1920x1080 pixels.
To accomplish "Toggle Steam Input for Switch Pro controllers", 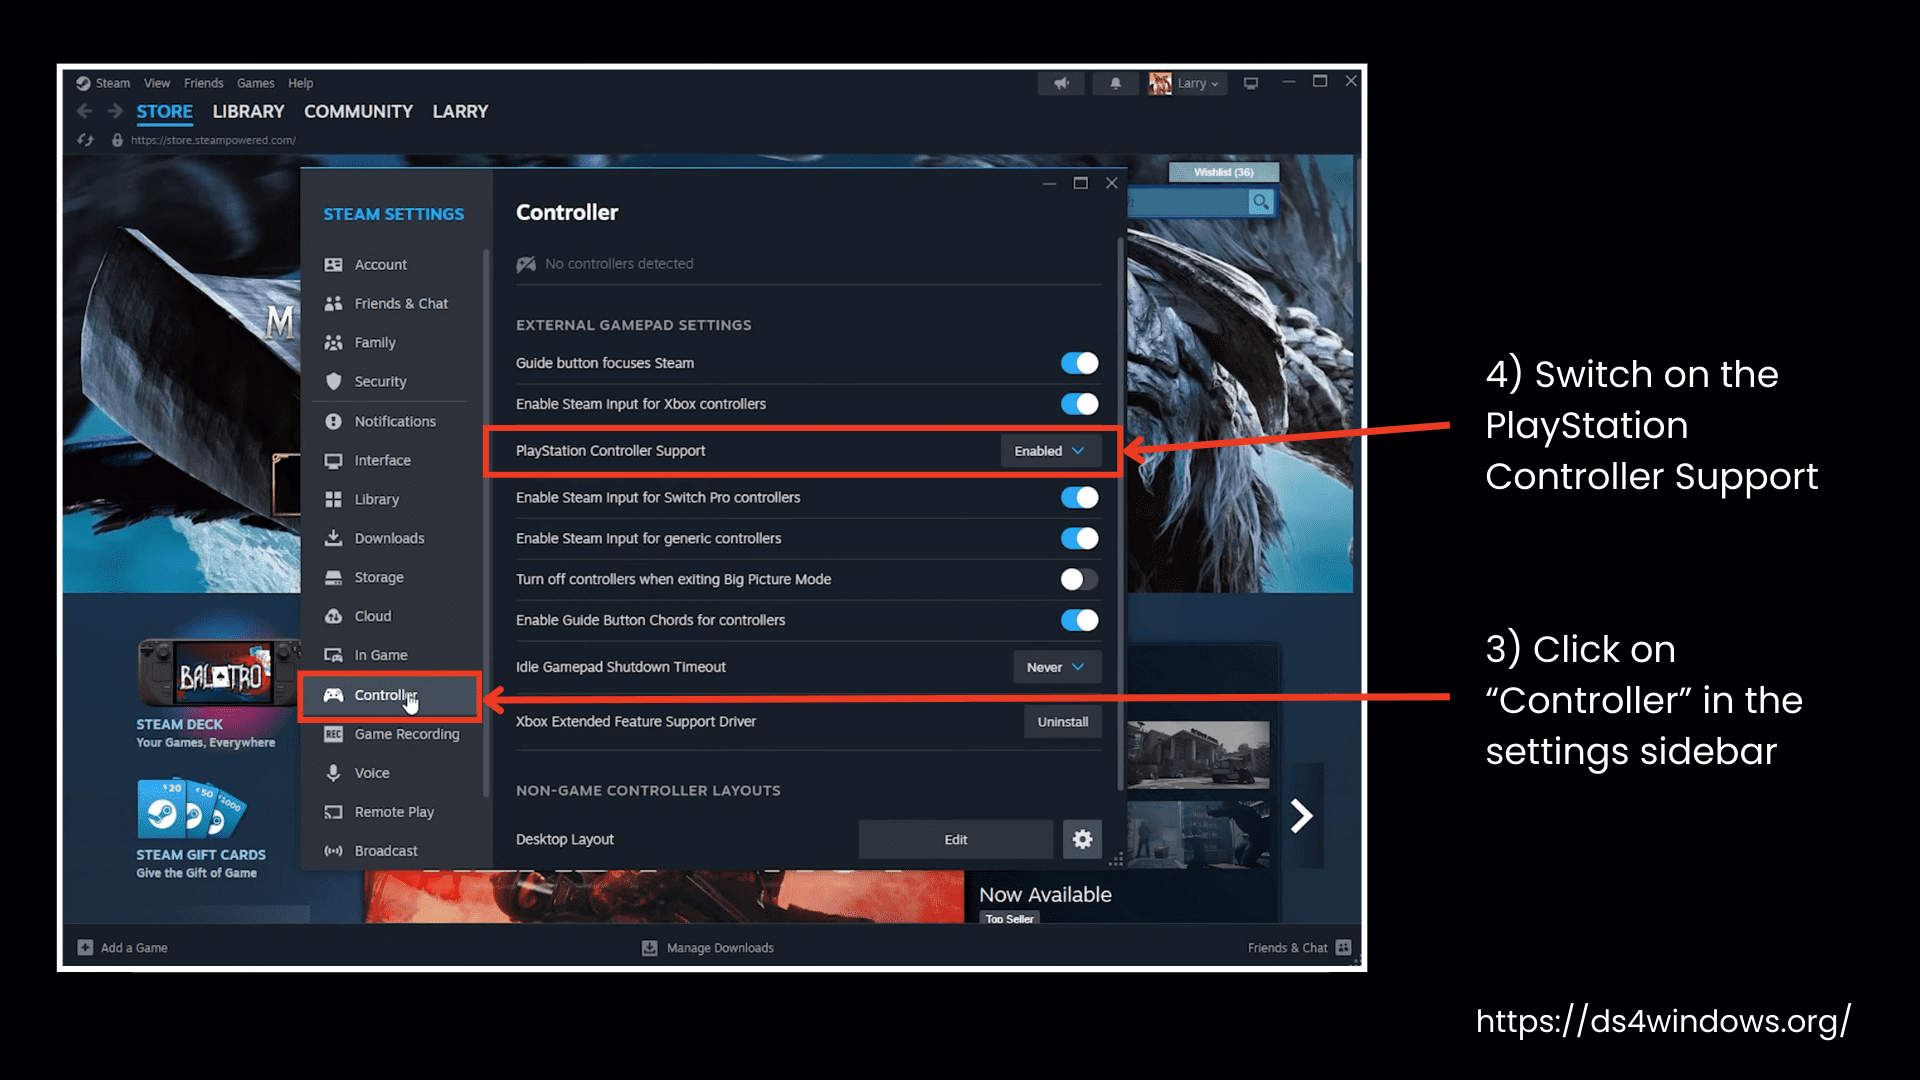I will click(1080, 497).
